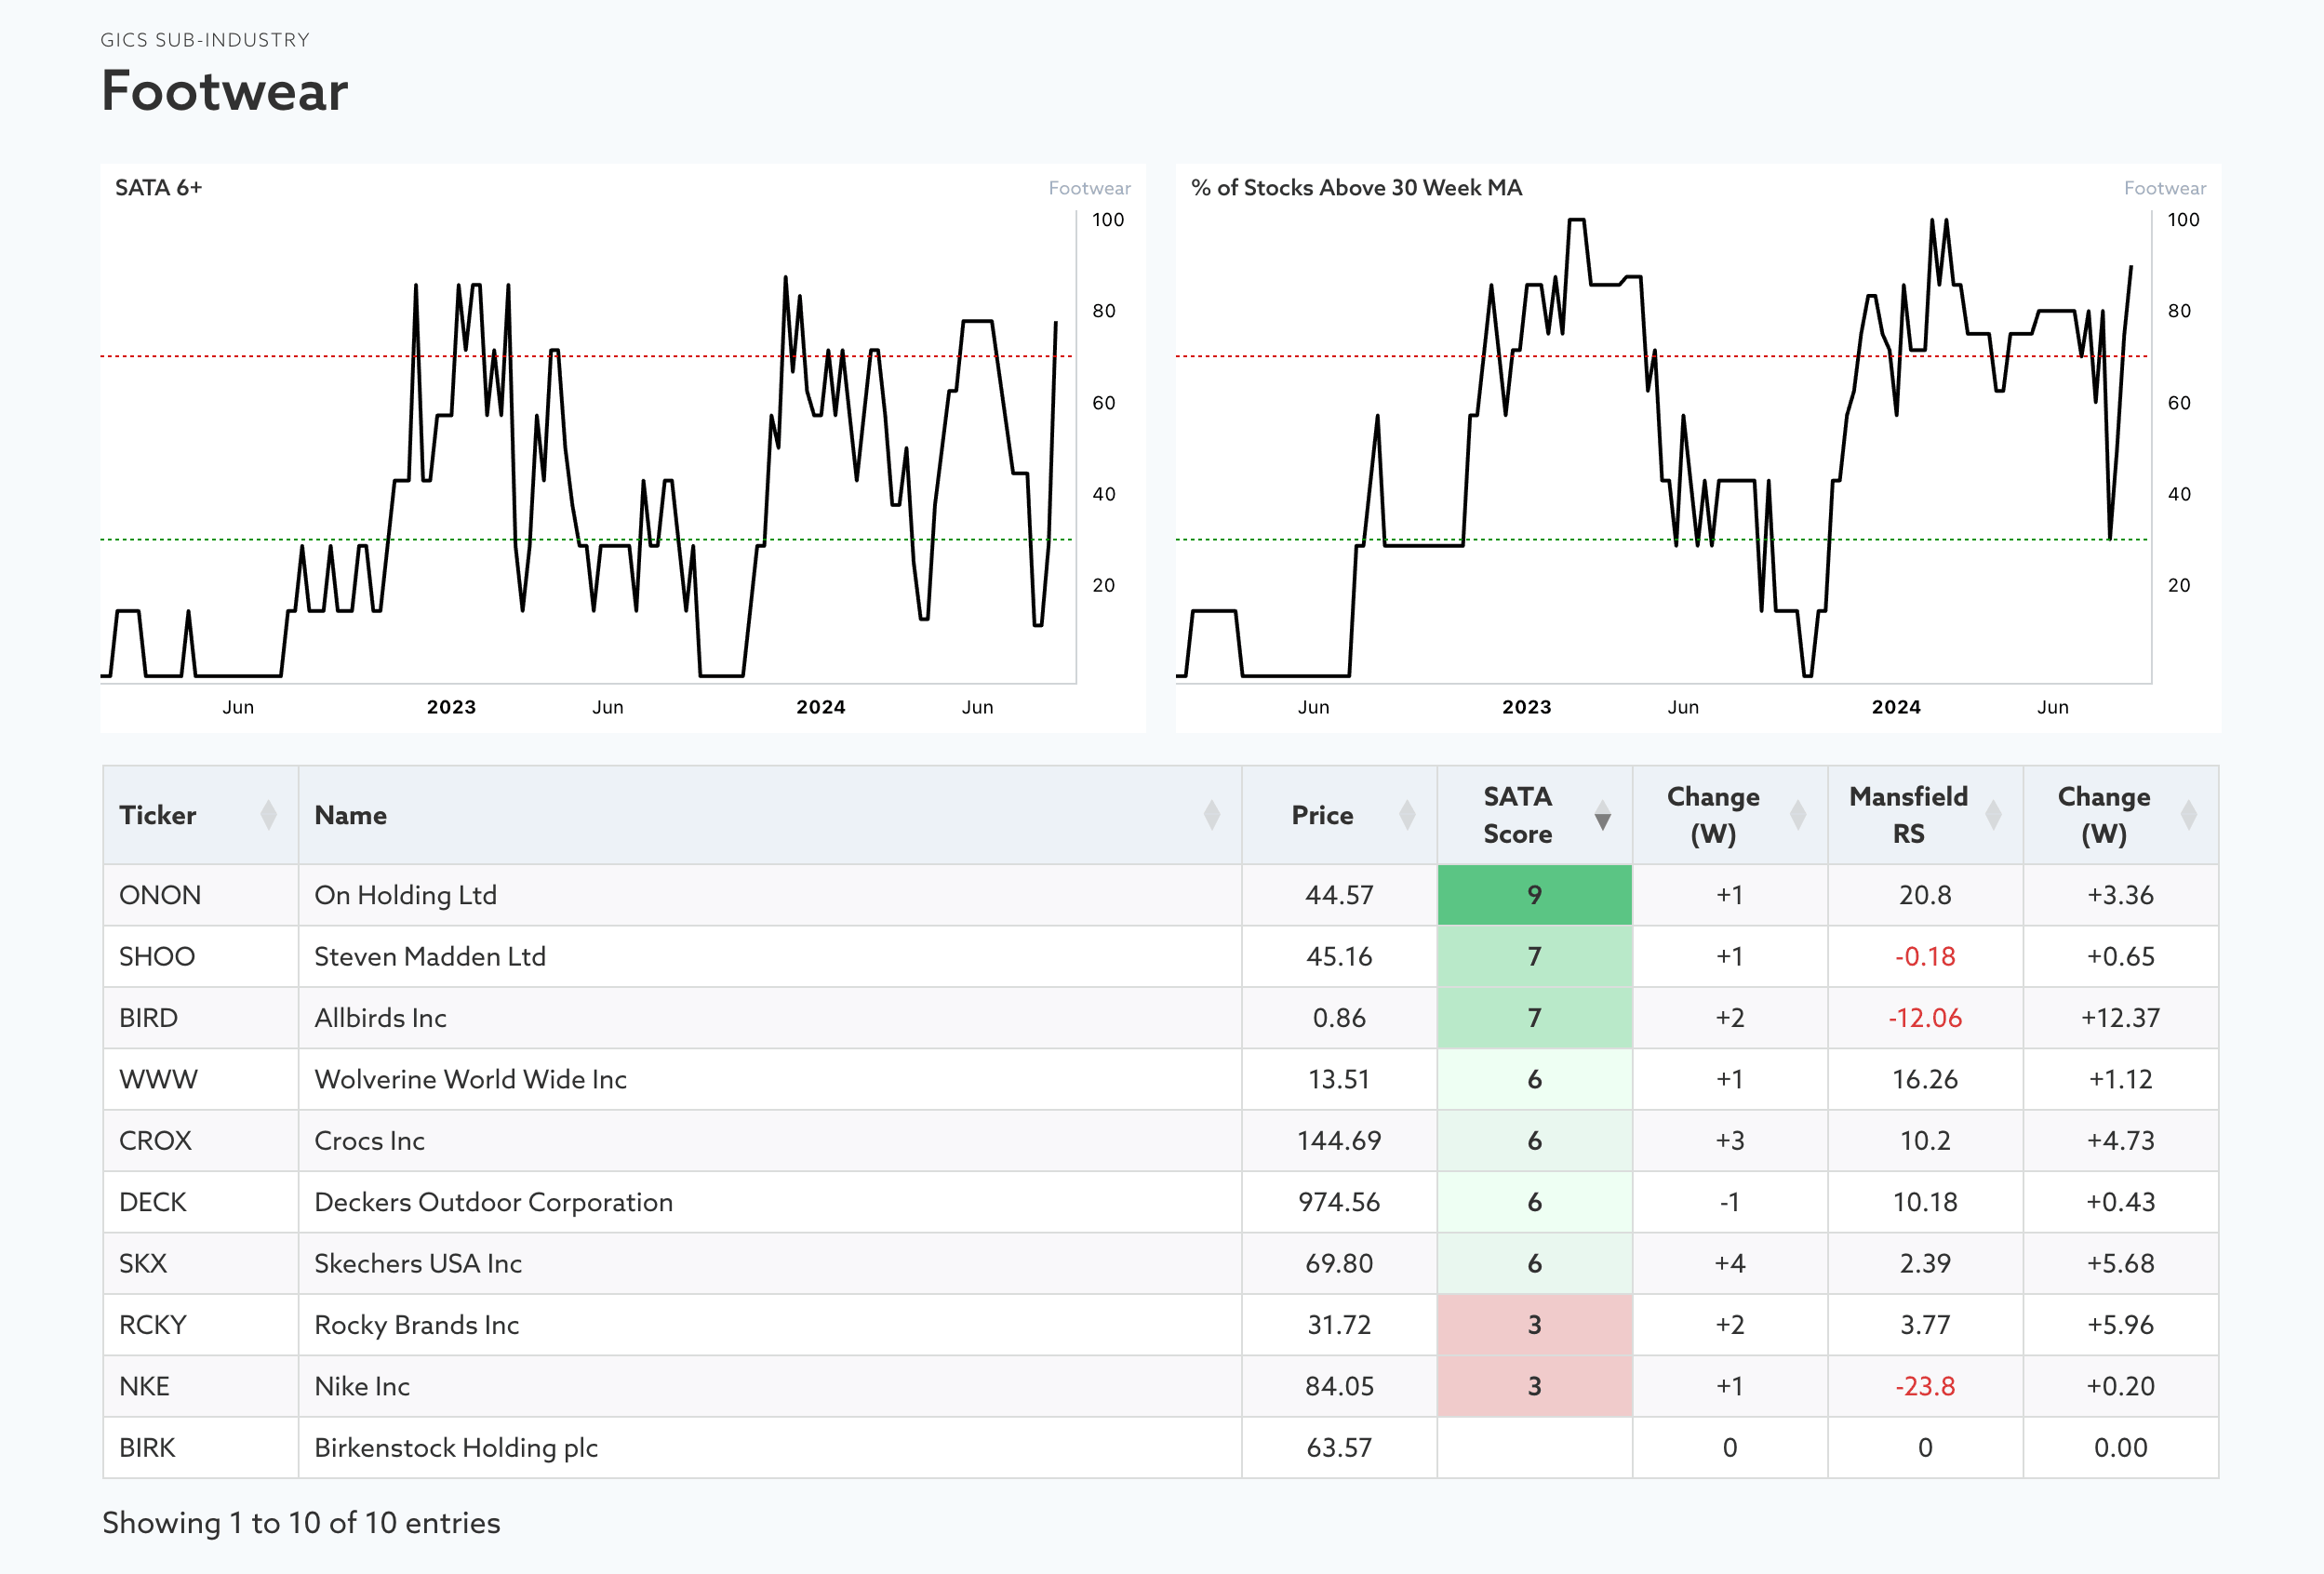This screenshot has width=2324, height=1574.
Task: Click Rocky Brands SATA score 3 cell
Action: click(1534, 1325)
